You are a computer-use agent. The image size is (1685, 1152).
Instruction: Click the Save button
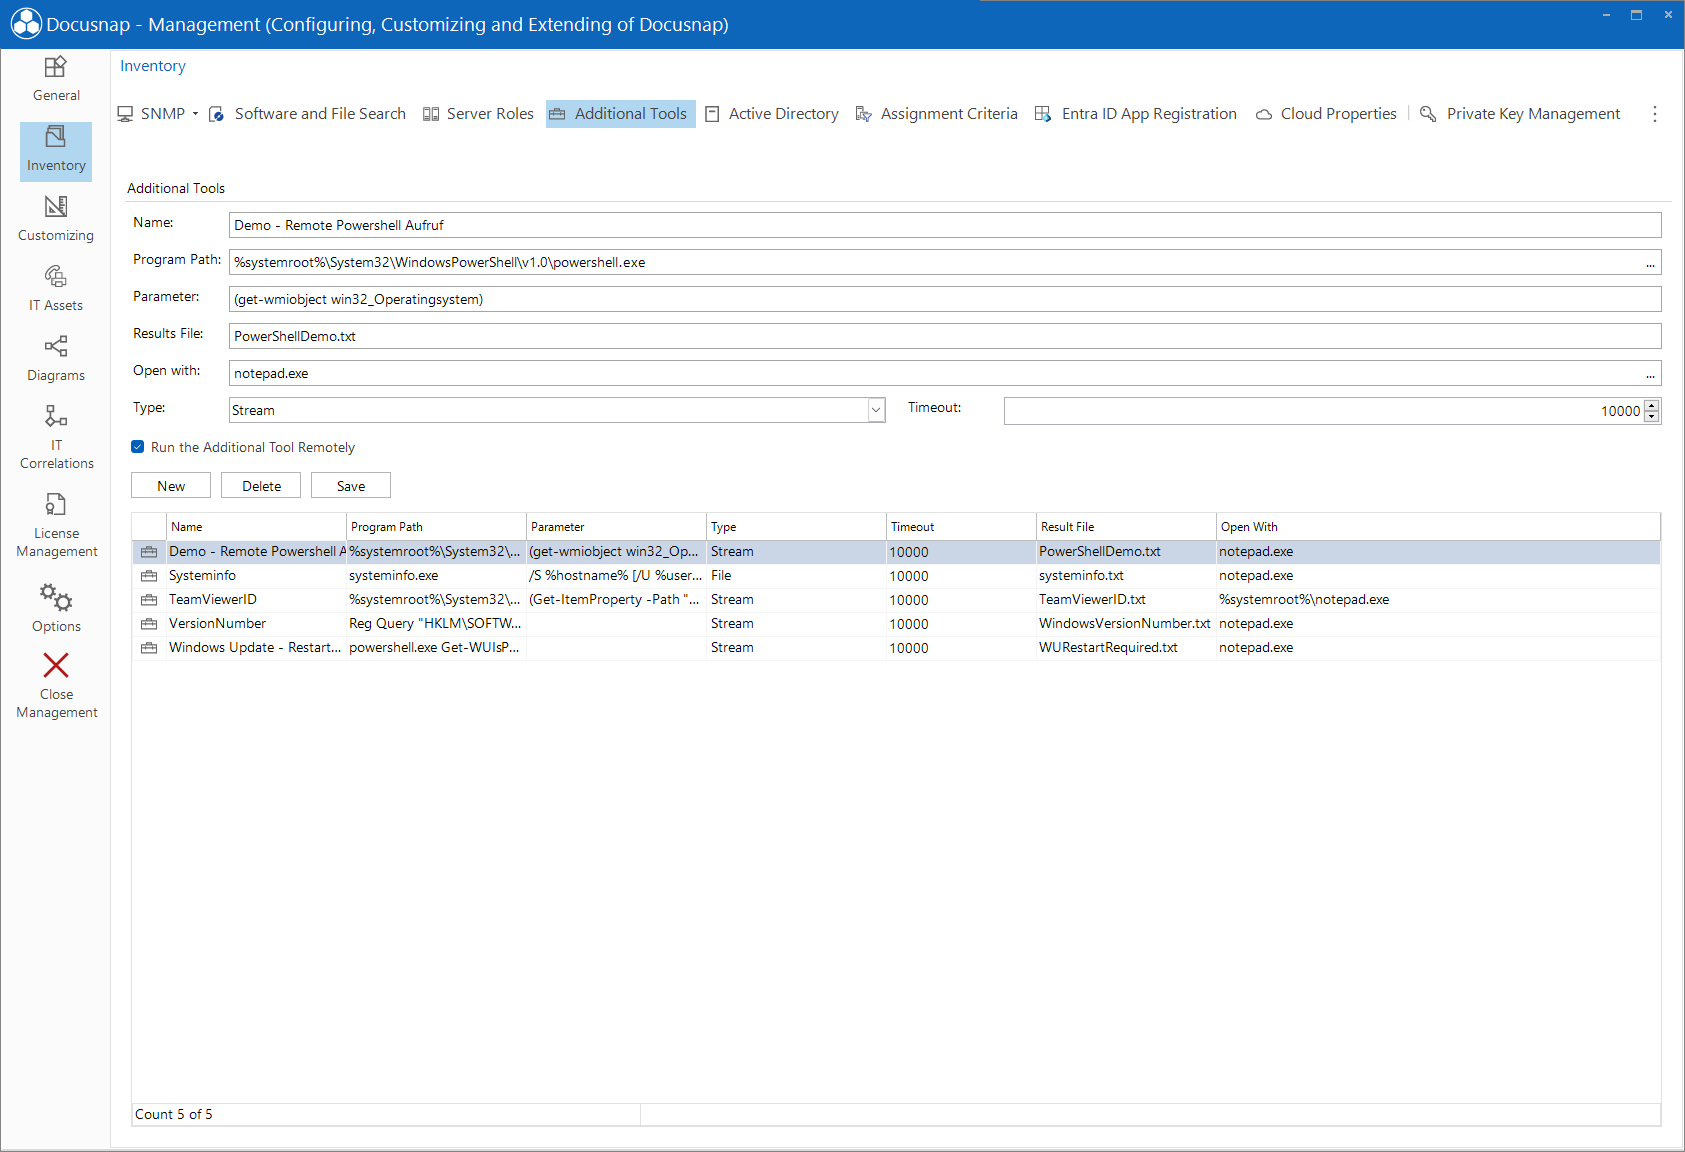click(x=351, y=486)
